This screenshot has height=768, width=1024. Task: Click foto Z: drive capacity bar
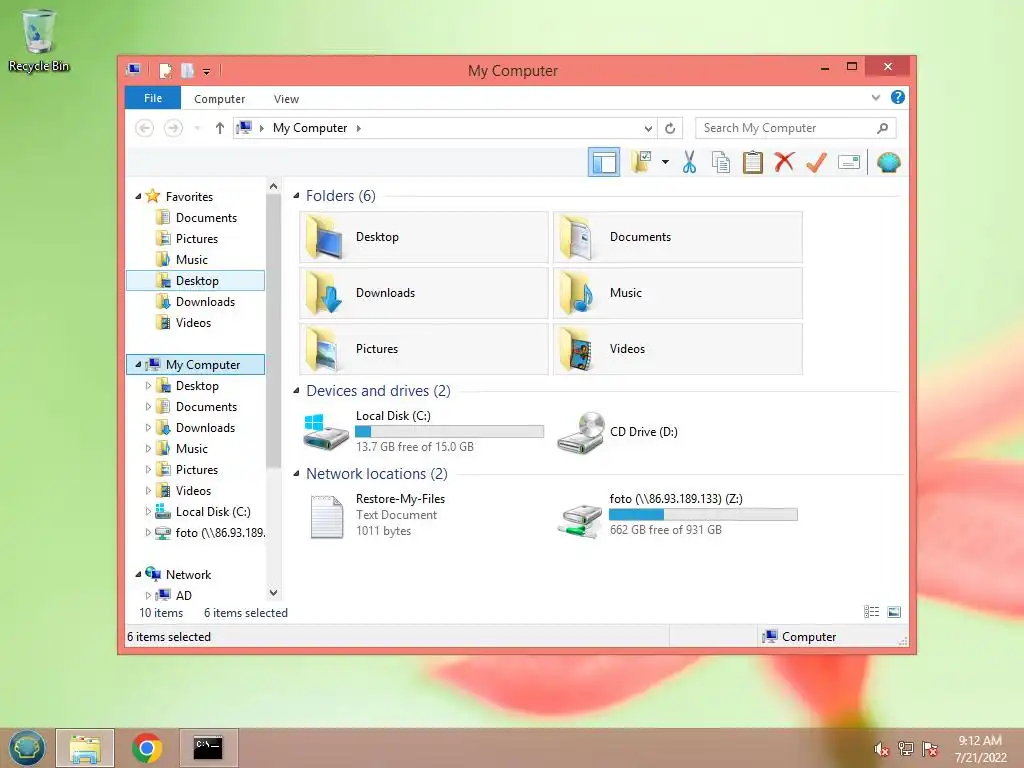click(x=703, y=515)
